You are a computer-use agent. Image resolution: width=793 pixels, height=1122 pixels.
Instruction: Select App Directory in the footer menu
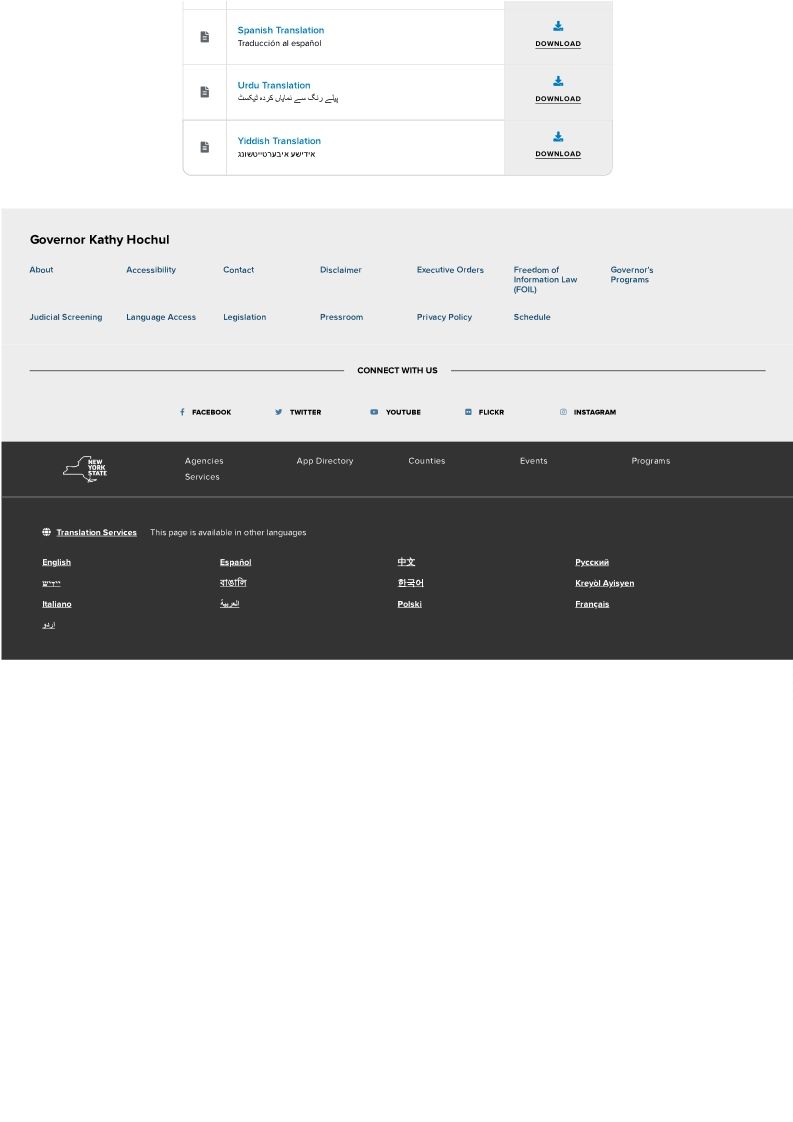tap(325, 461)
